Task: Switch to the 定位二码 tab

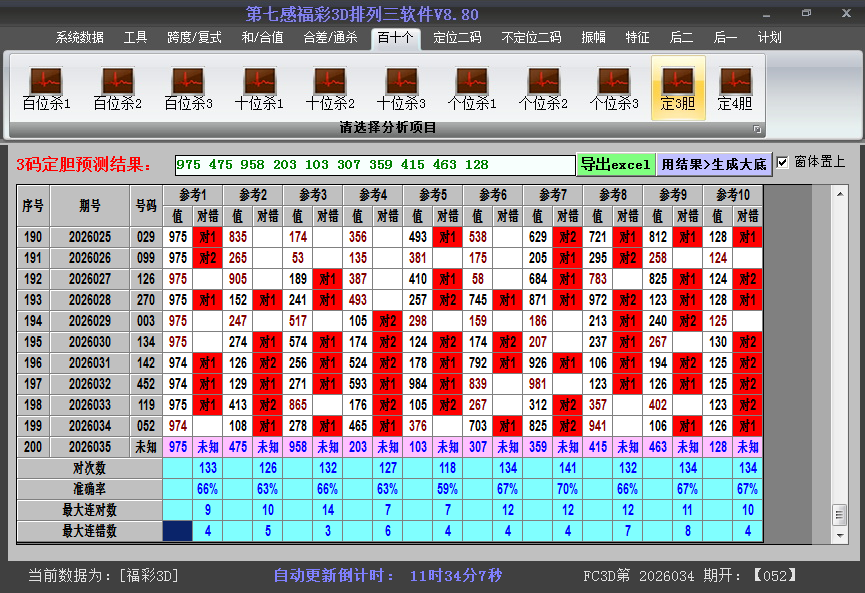Action: [457, 38]
